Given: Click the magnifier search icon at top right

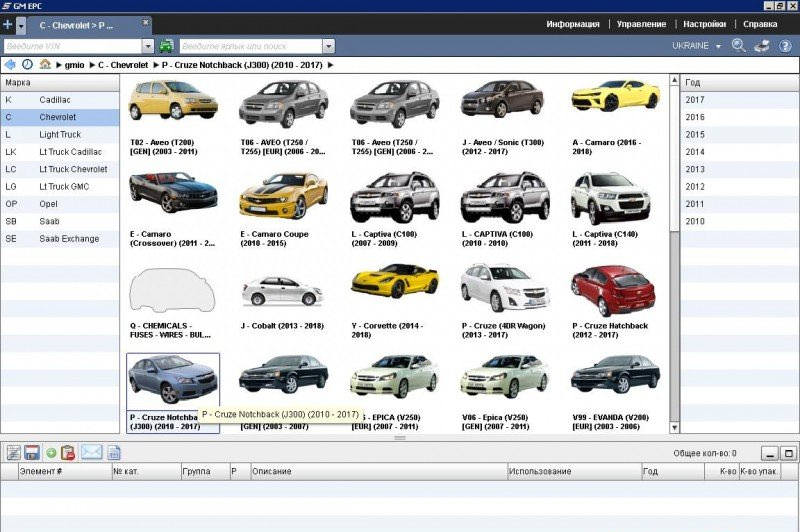Looking at the screenshot, I should click(739, 46).
